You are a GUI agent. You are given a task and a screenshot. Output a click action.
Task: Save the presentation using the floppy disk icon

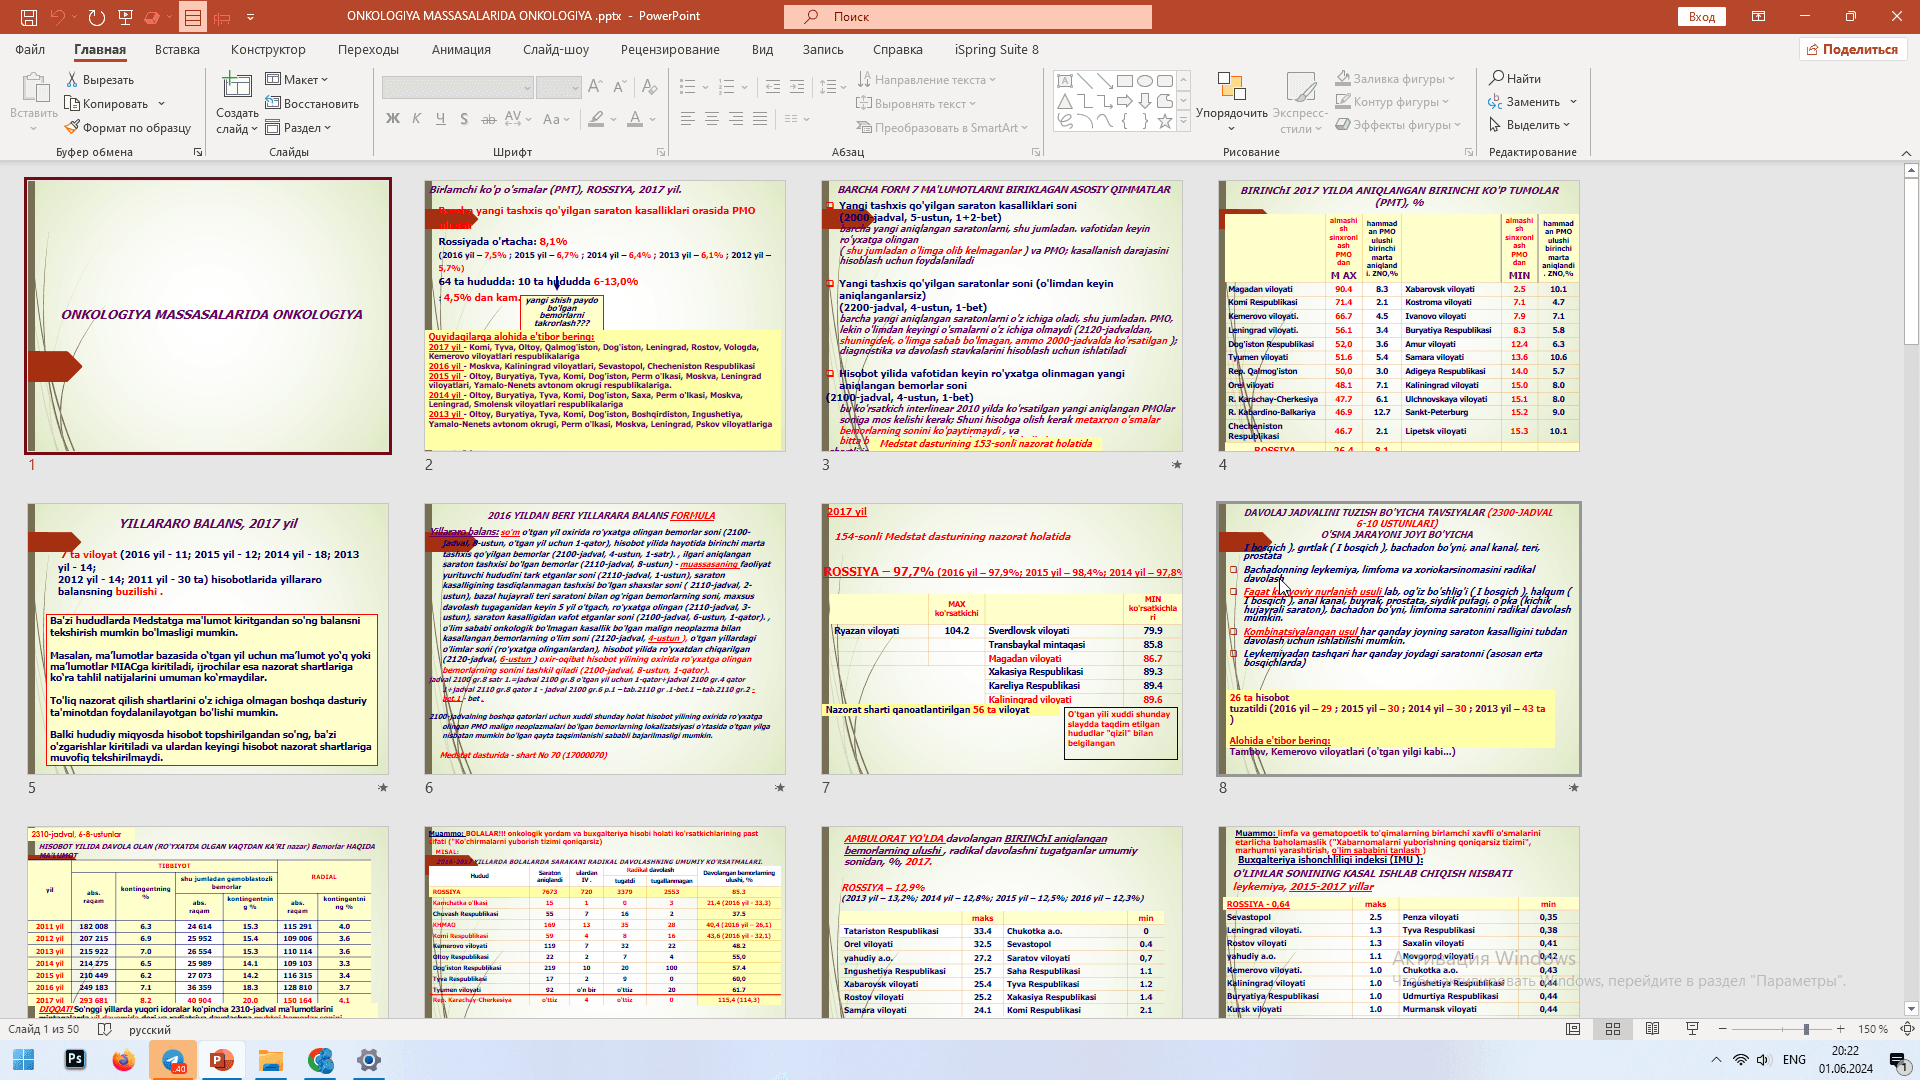pos(28,17)
